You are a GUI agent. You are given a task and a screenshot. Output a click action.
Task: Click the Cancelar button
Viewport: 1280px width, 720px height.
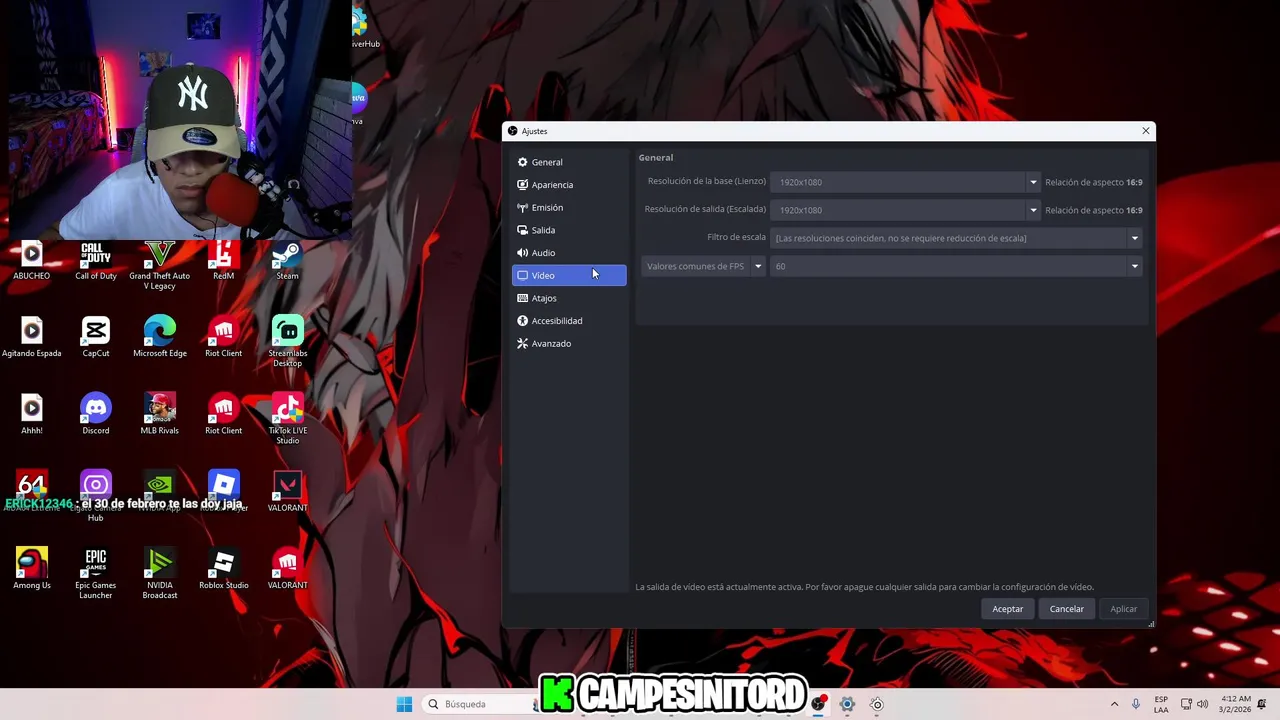coord(1067,609)
